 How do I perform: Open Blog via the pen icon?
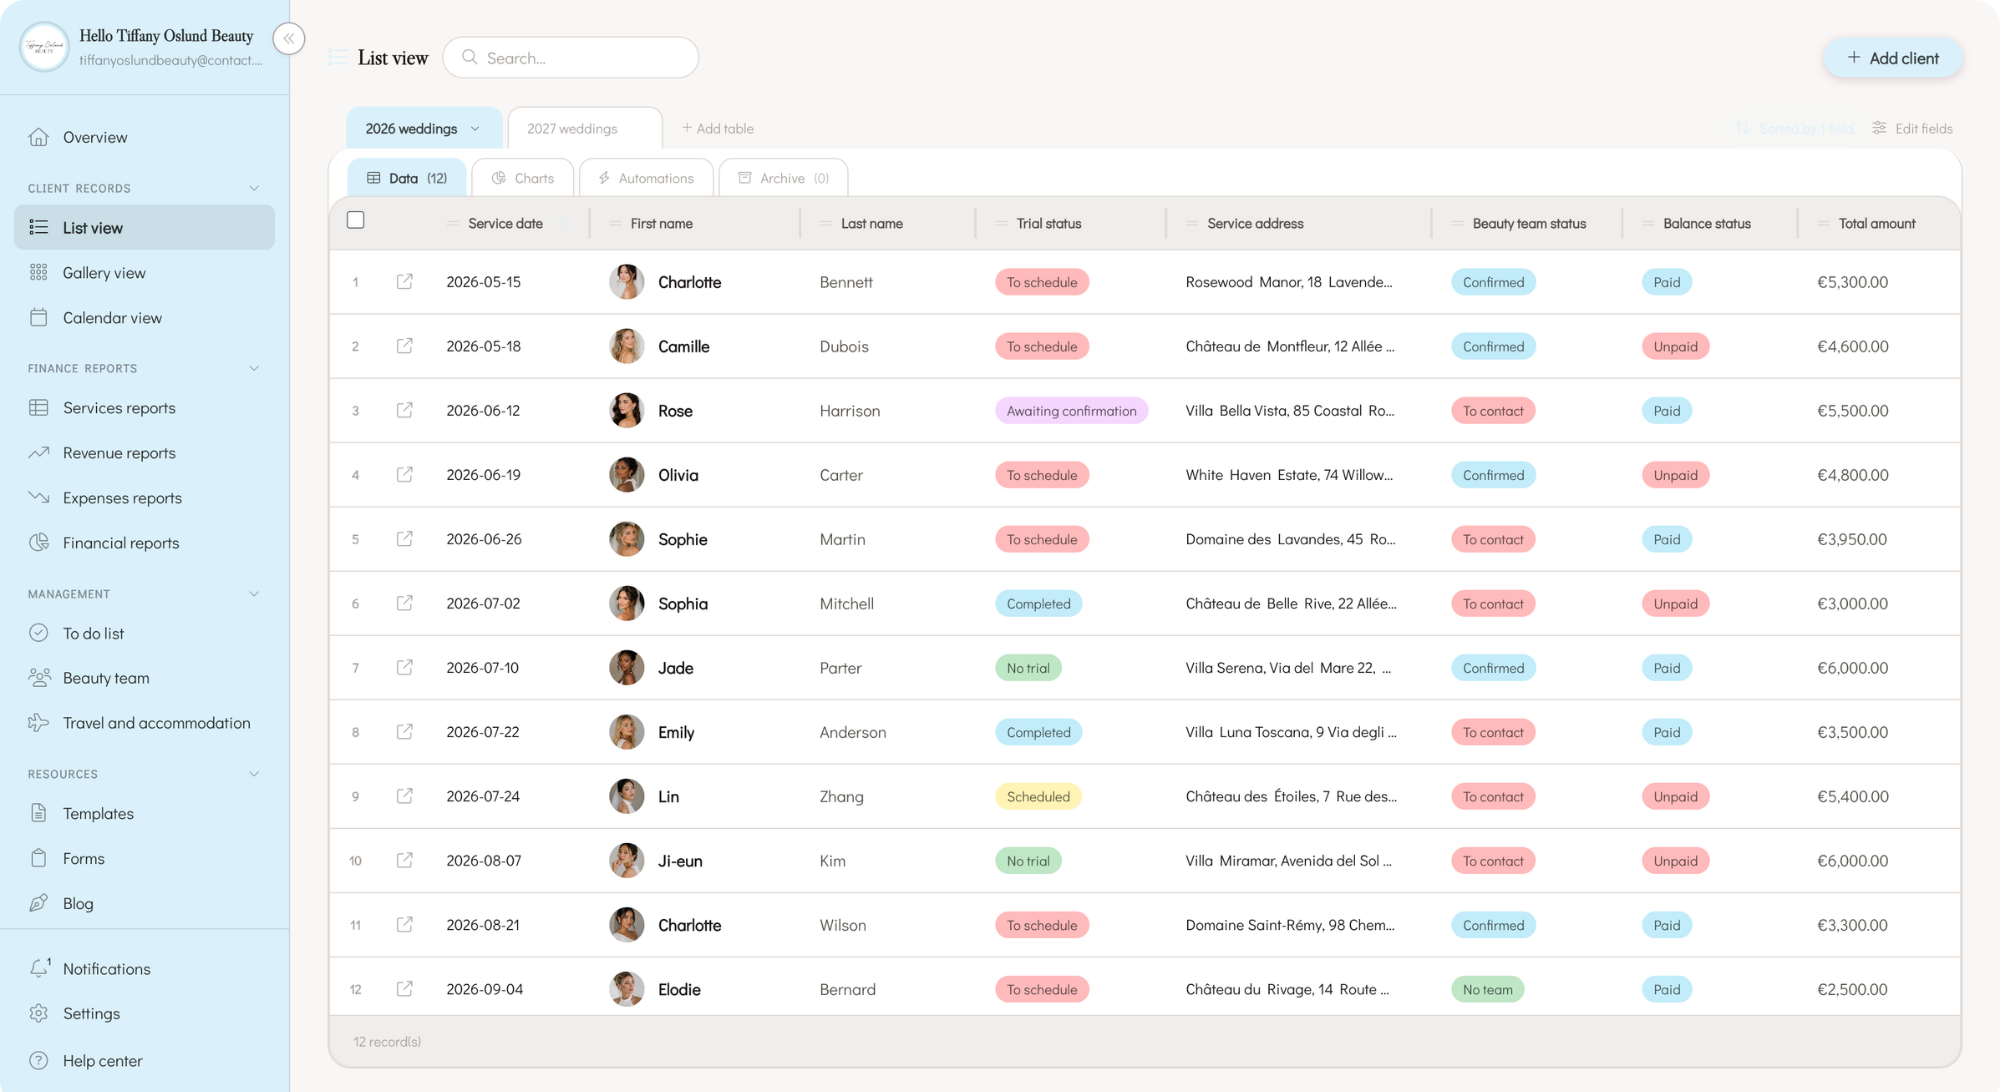(x=39, y=903)
